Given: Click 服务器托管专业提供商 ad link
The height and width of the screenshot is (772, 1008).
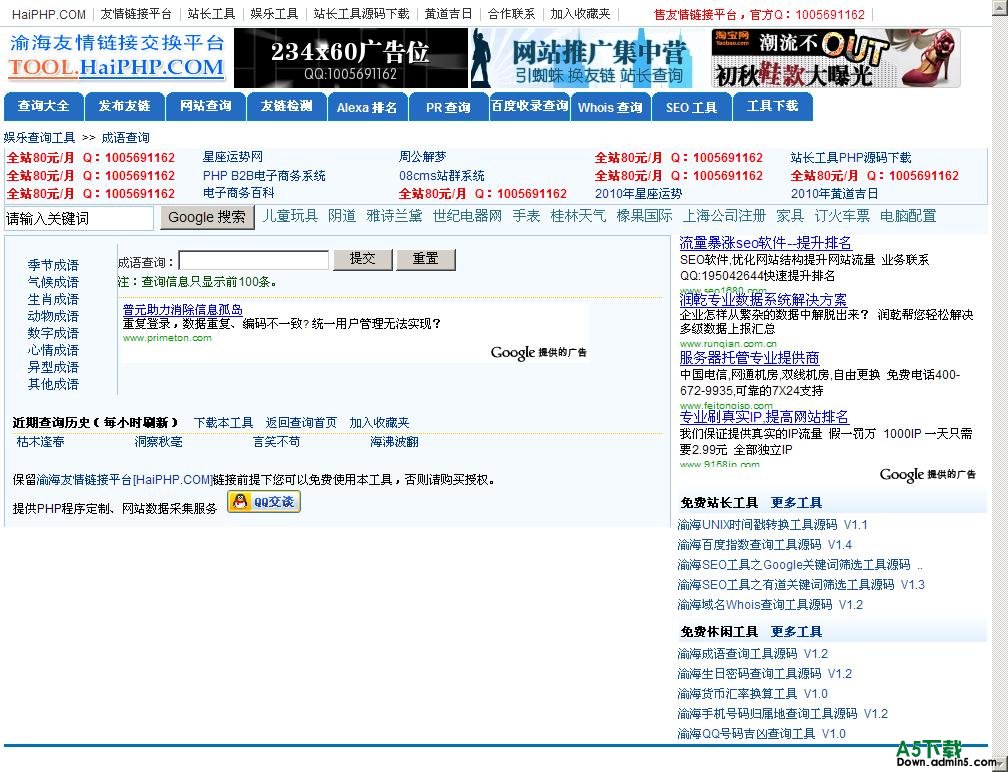Looking at the screenshot, I should tap(750, 357).
